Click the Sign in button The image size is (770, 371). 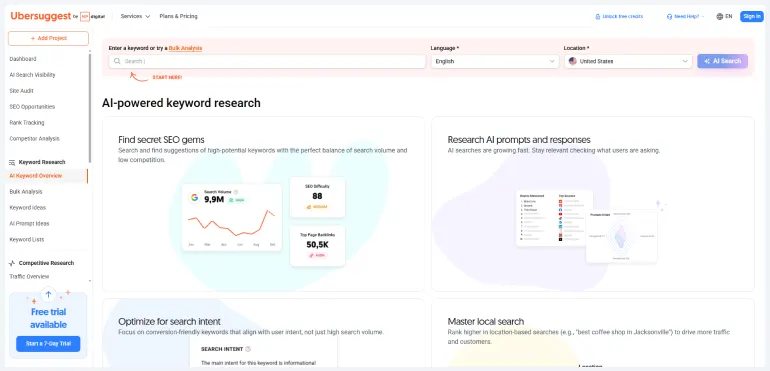point(752,16)
